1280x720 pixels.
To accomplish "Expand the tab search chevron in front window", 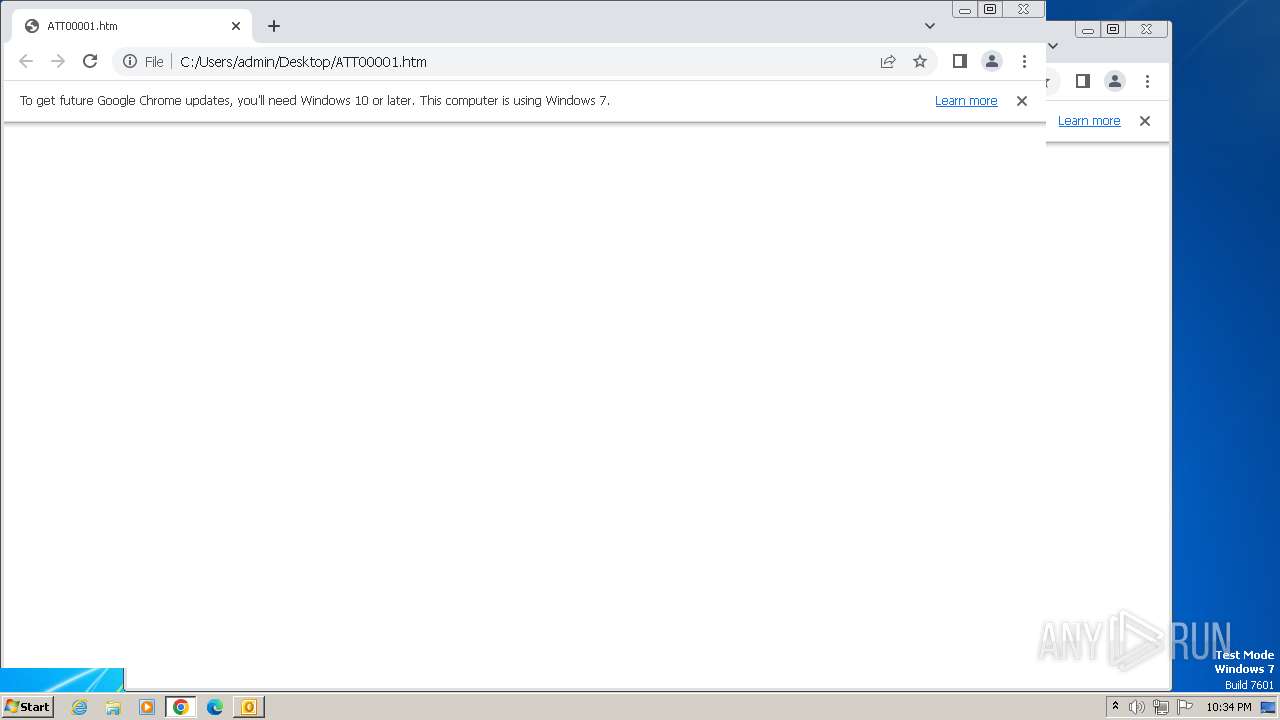I will click(930, 26).
